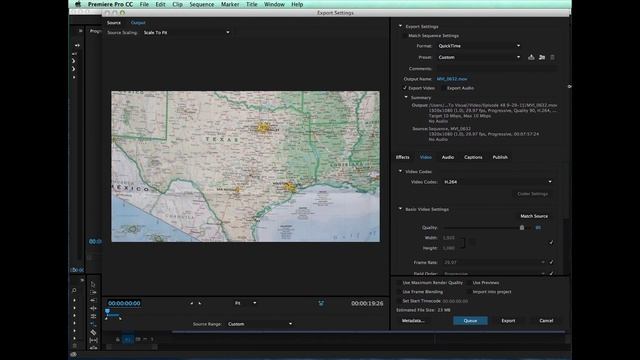Collapse the Basic Video Settings section
Screen dimensions: 640x360
400,209
